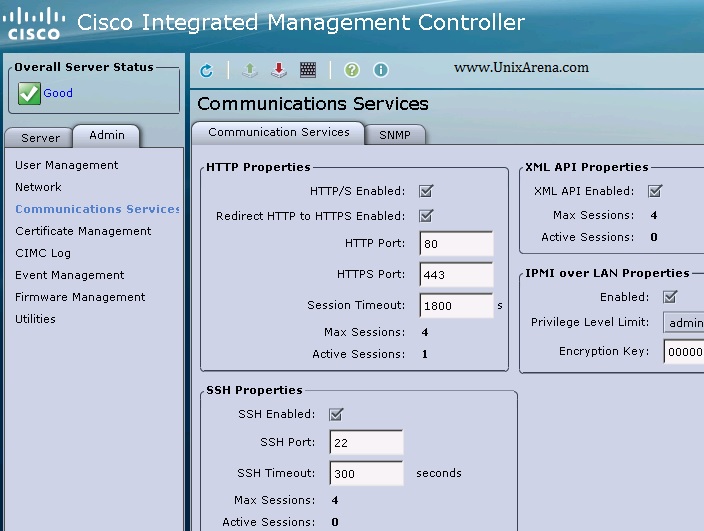Open the Privilege Level Limit dropdown
The width and height of the screenshot is (704, 531).
pos(683,323)
